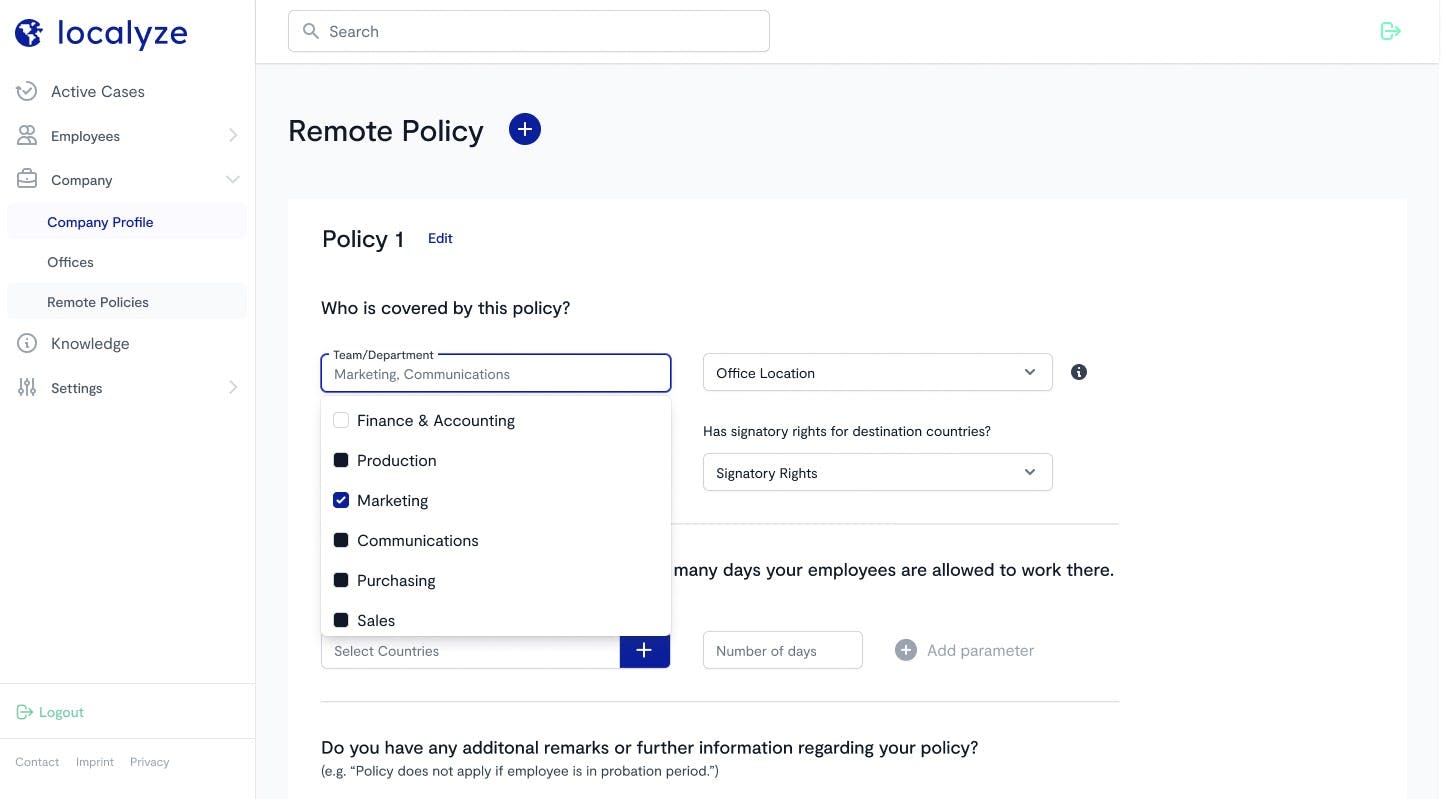Expand the Employees sidebar section

(233, 136)
